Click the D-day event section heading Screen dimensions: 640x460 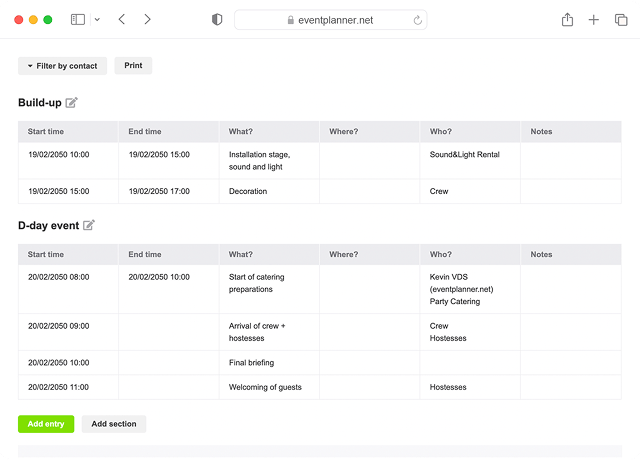[49, 225]
